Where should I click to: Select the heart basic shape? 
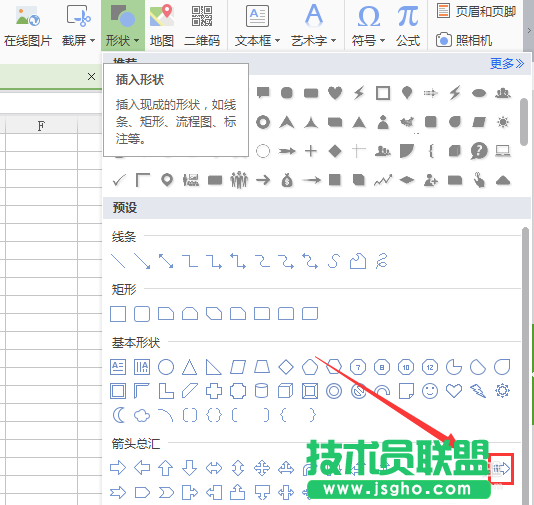pyautogui.click(x=454, y=391)
